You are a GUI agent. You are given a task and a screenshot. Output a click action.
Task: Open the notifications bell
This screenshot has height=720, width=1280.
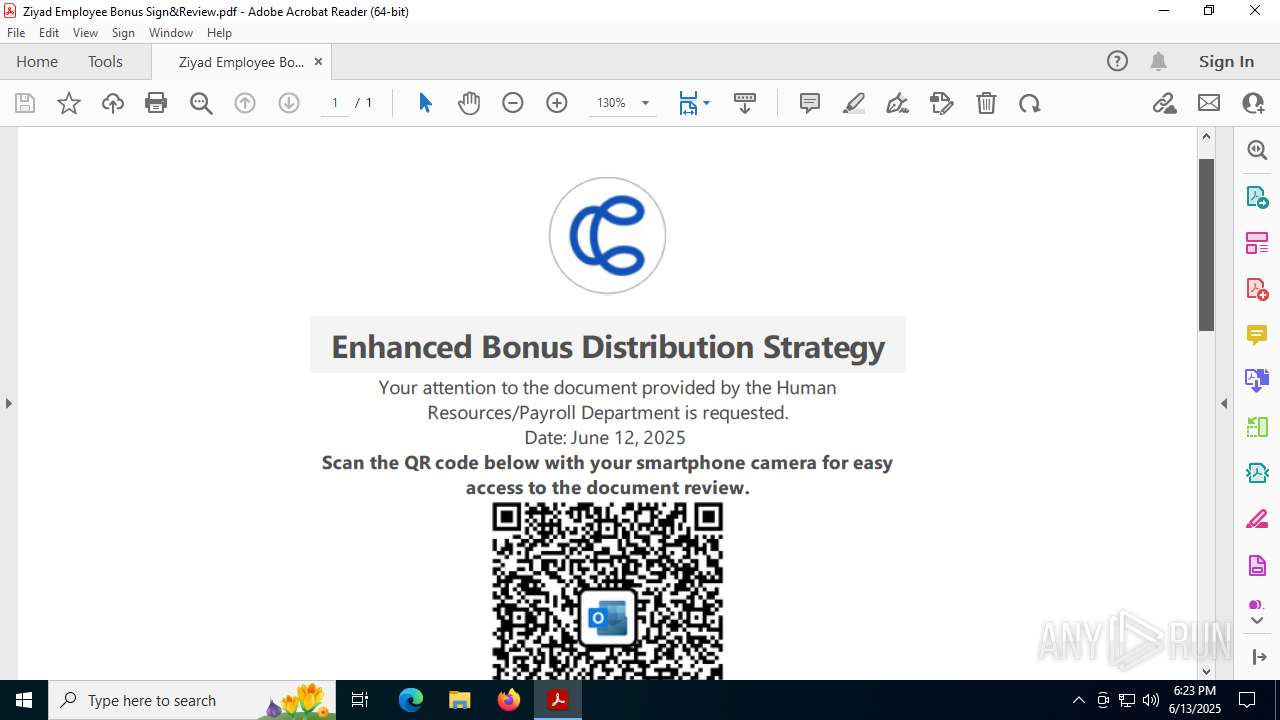(x=1158, y=61)
